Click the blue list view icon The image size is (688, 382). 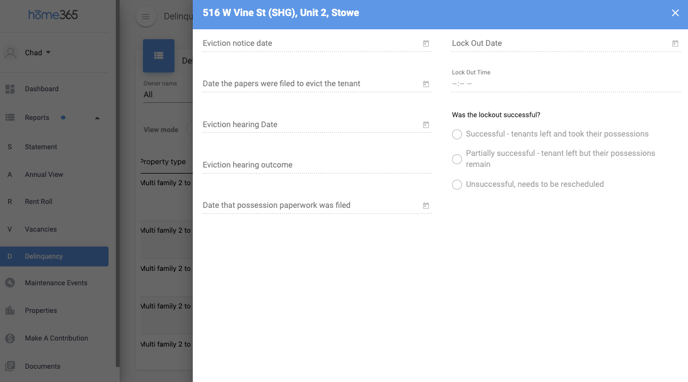[x=158, y=56]
